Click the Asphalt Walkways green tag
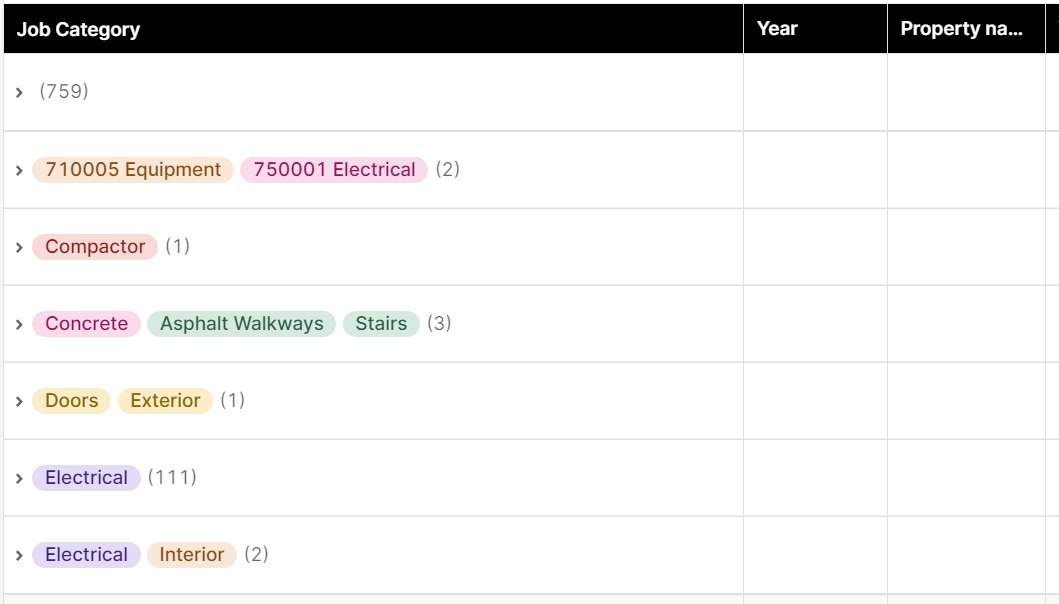Screen dimensions: 1059x604 click(x=242, y=324)
